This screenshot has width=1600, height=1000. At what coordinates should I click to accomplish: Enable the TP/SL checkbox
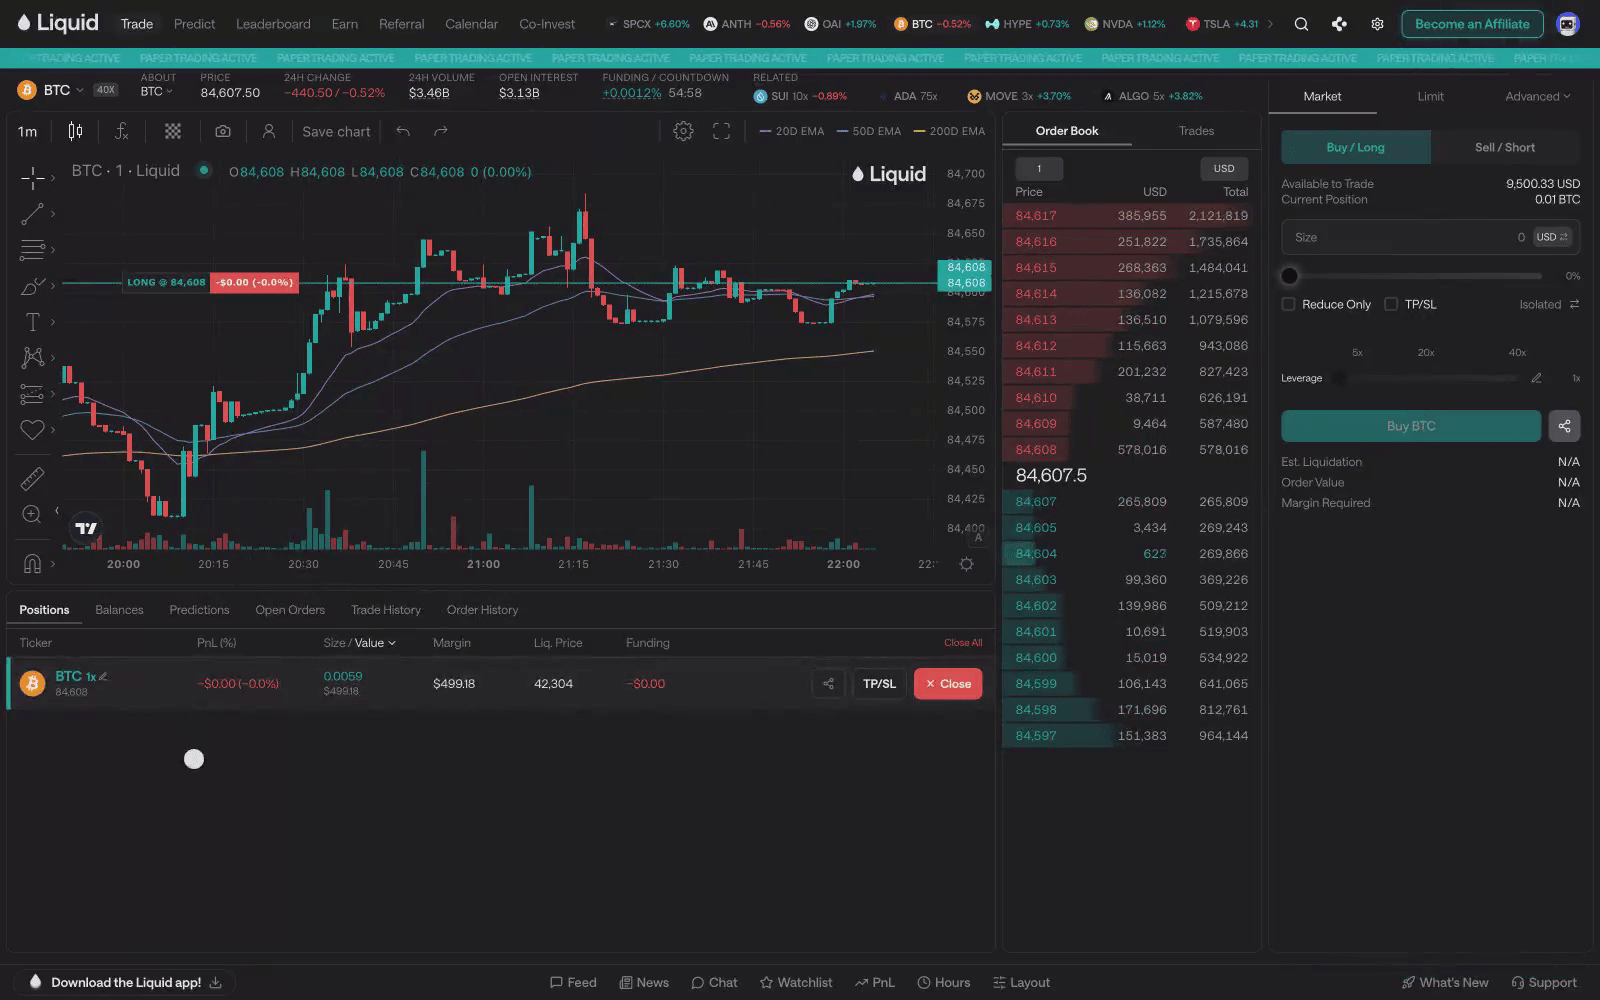pyautogui.click(x=1391, y=304)
